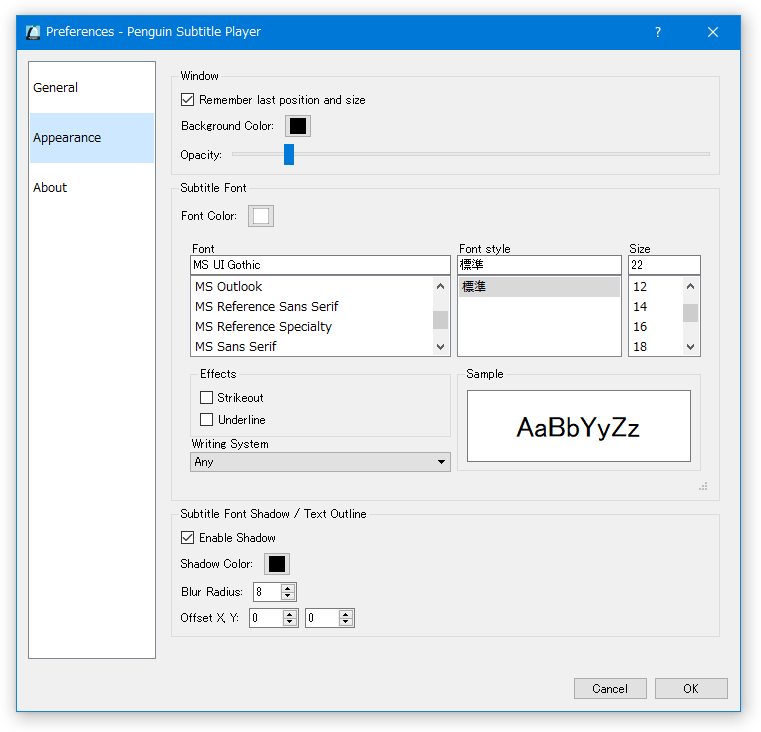Click the Offset Y value field
Image resolution: width=761 pixels, height=732 pixels.
pos(322,618)
